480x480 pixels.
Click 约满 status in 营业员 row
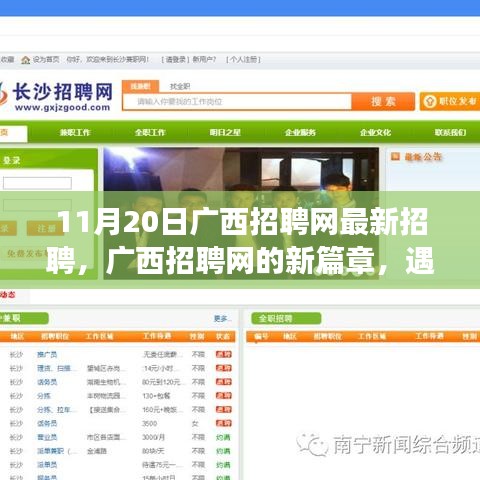(223, 437)
